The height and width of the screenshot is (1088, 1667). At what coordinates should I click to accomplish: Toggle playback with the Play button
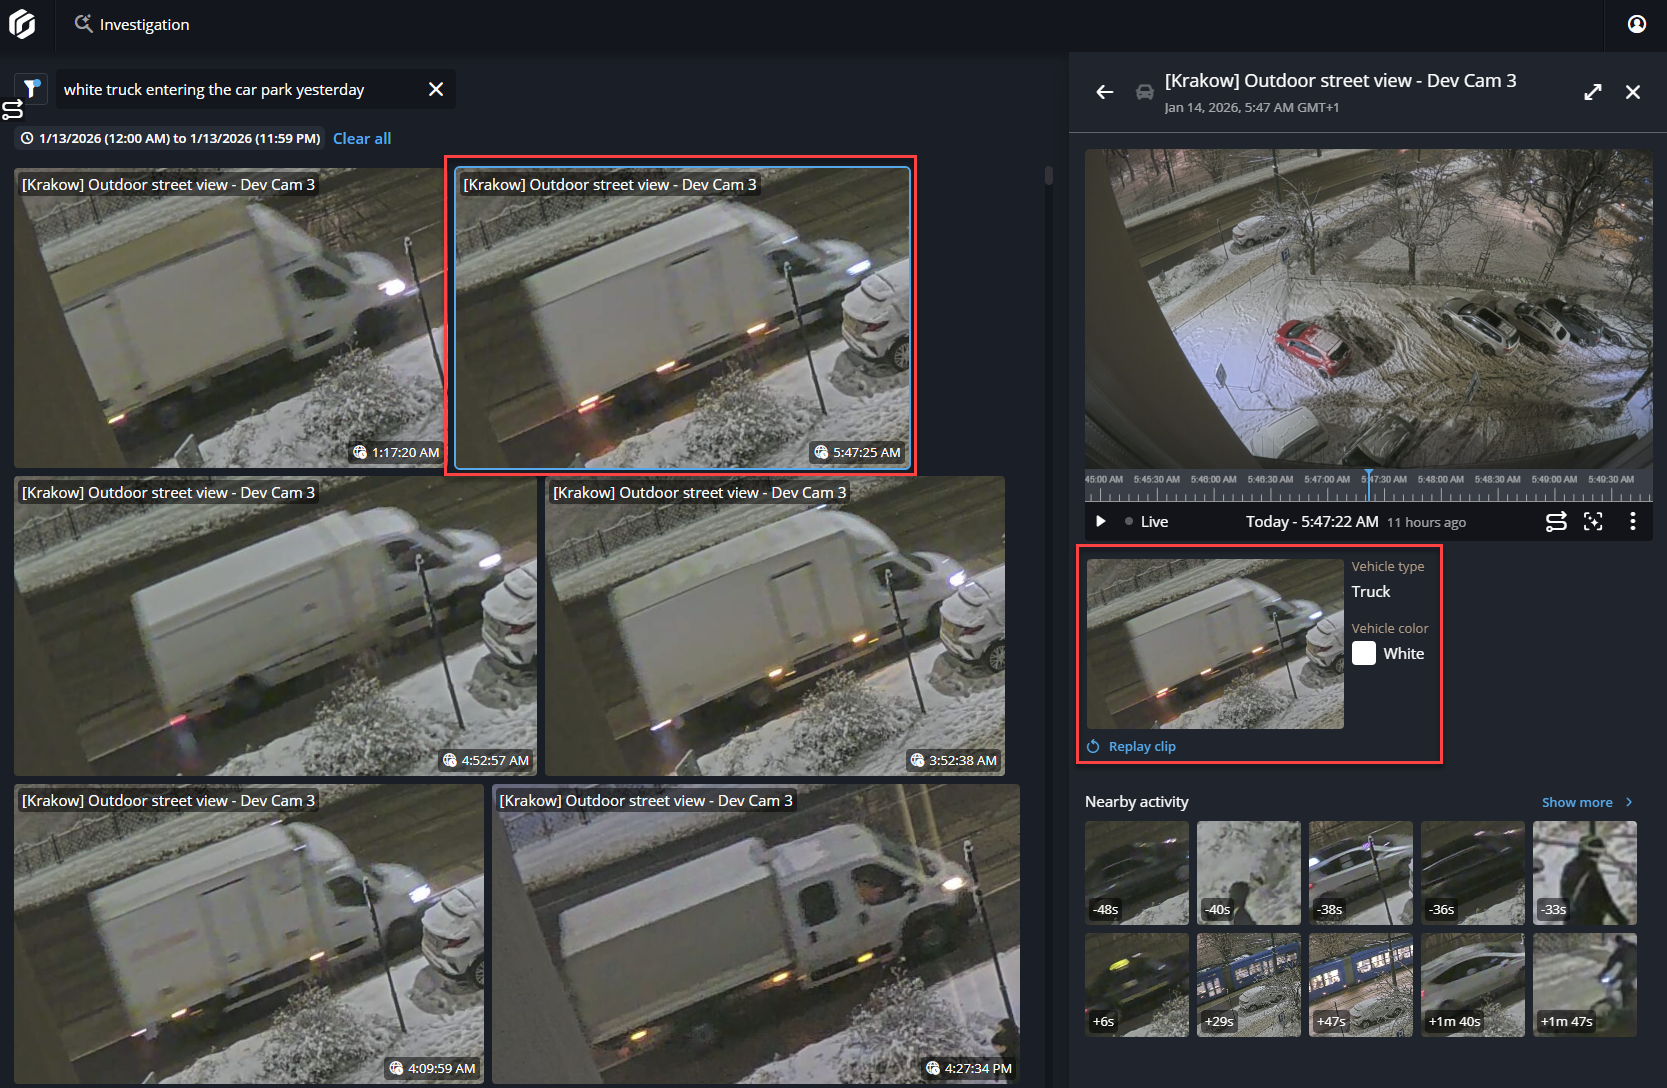(1100, 521)
